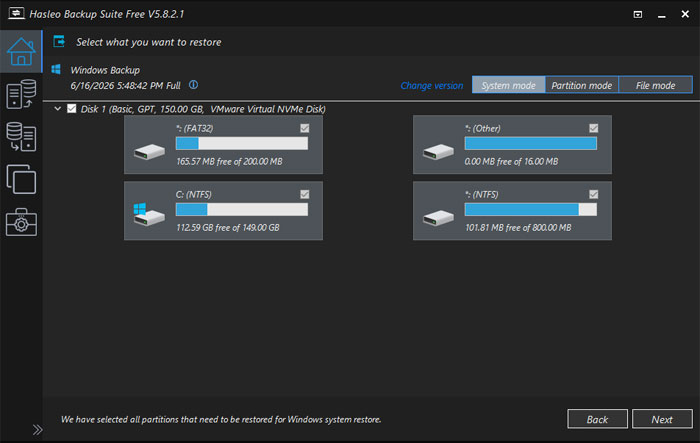700x443 pixels.
Task: Click the restore header icon
Action: [59, 42]
